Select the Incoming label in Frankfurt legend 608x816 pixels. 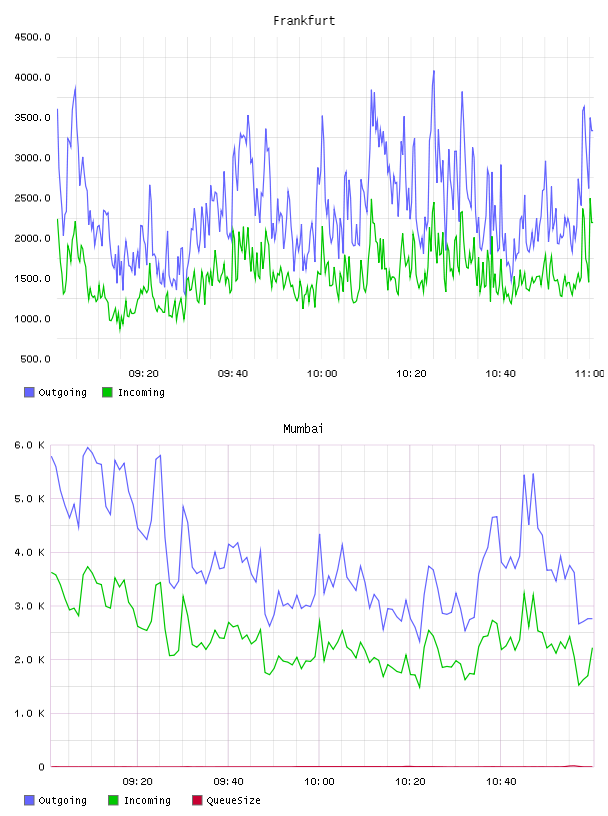click(x=141, y=392)
